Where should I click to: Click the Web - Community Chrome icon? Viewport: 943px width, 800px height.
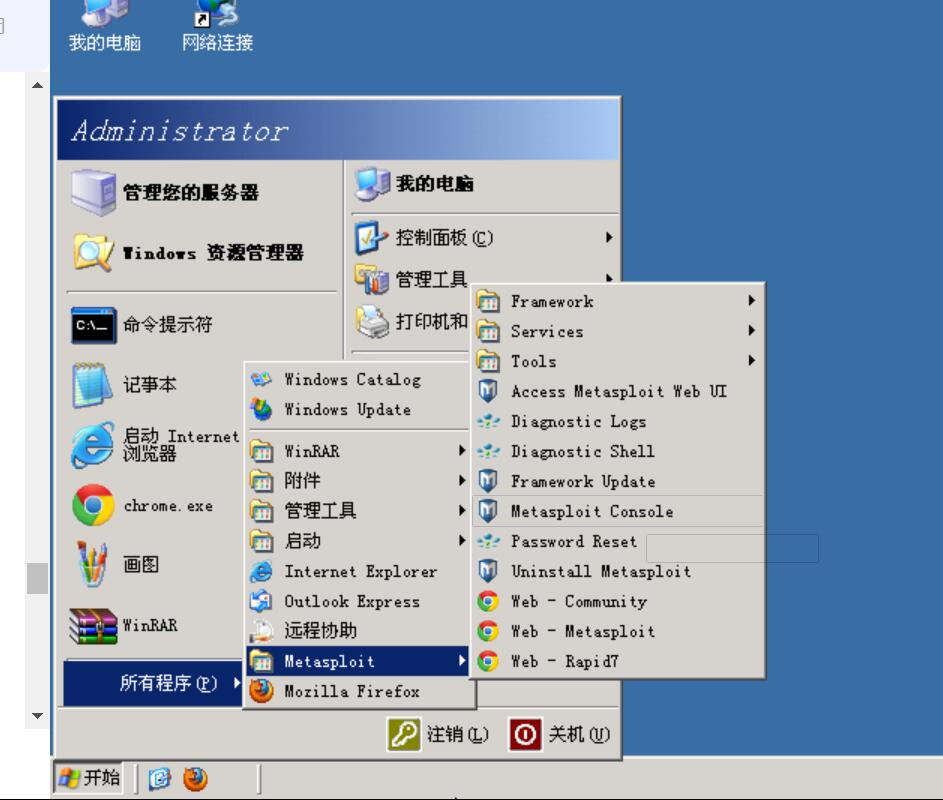click(x=488, y=601)
